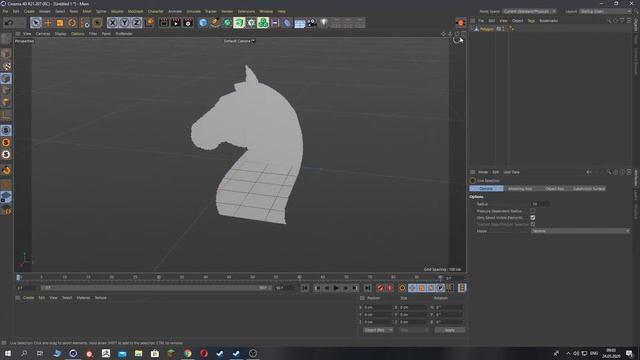Select the Live Selection arrow tool
The image size is (640, 360).
coord(36,23)
